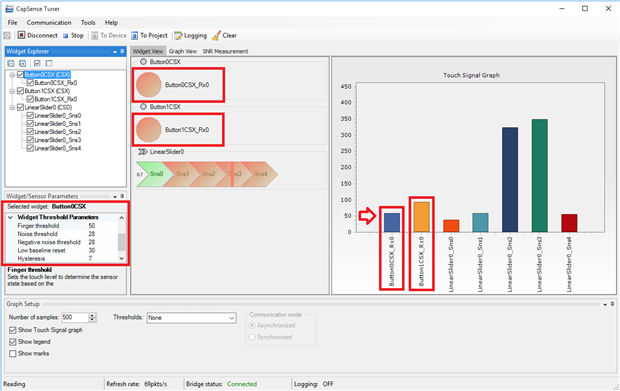Image resolution: width=620 pixels, height=391 pixels.
Task: Uncheck Button0CSX (CSX) widget checkbox
Action: 21,74
